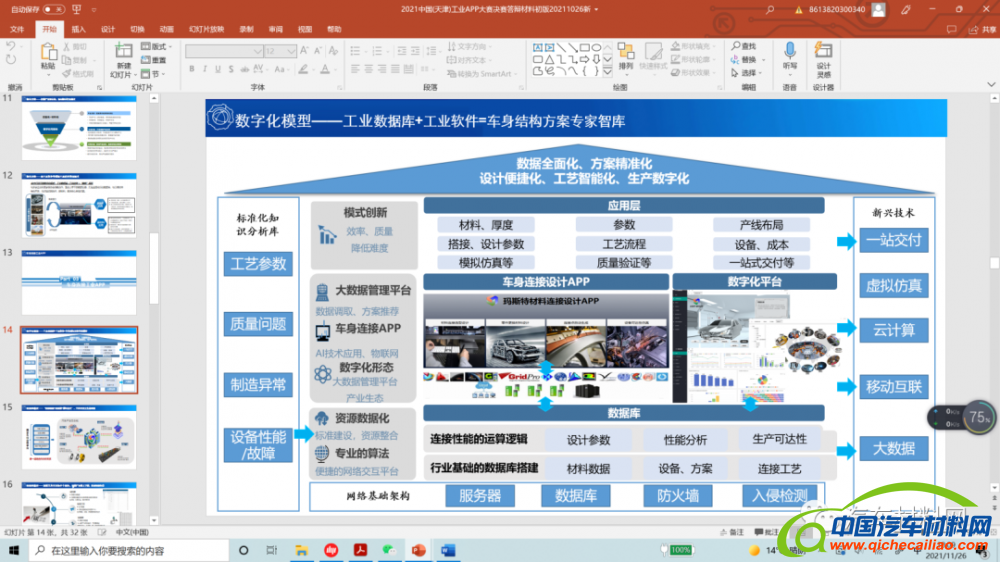1000x562 pixels.
Task: Open the 文字方向 text direction dropdown
Action: click(x=469, y=47)
